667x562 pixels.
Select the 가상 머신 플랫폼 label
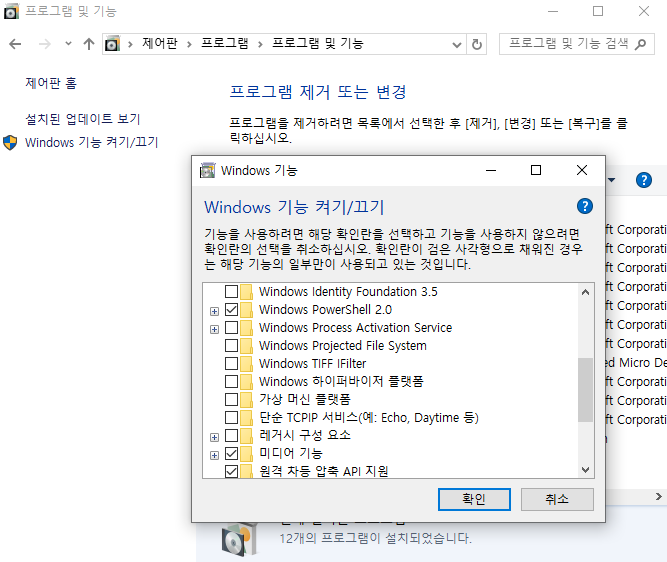click(x=305, y=399)
